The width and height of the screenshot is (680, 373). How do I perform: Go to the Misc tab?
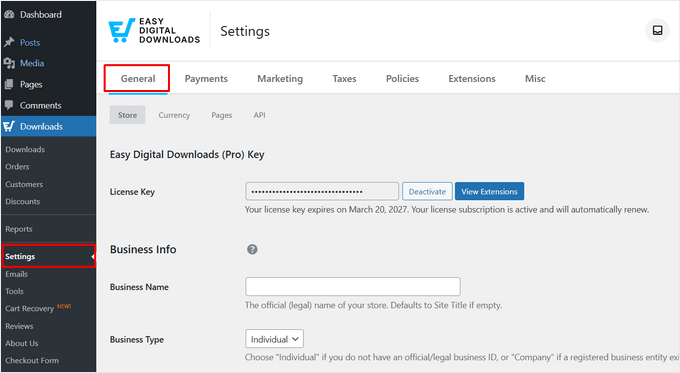tap(535, 79)
